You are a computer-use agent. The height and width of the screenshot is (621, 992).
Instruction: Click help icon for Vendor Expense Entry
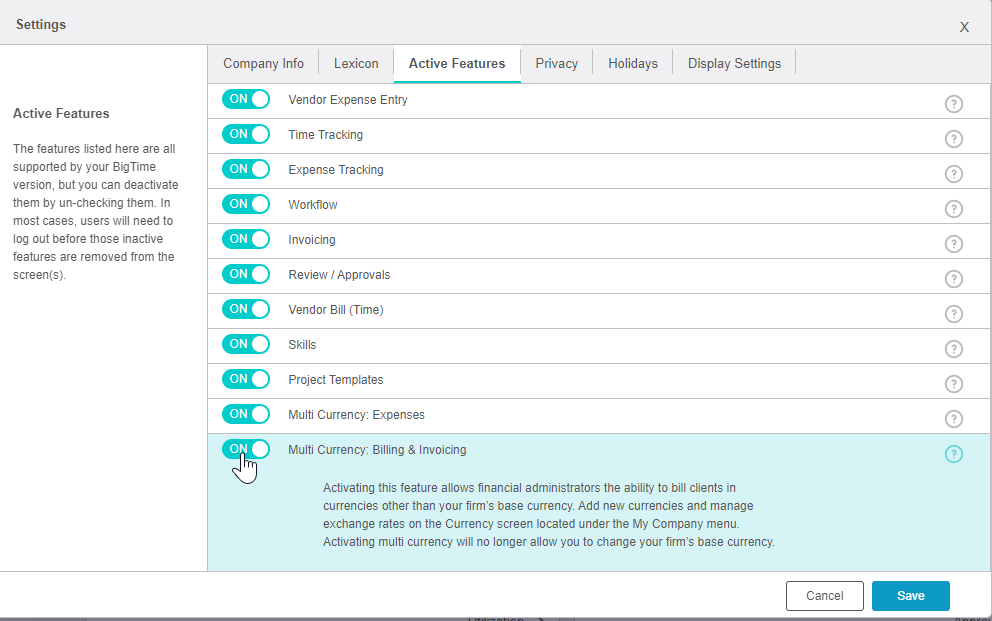tap(953, 104)
